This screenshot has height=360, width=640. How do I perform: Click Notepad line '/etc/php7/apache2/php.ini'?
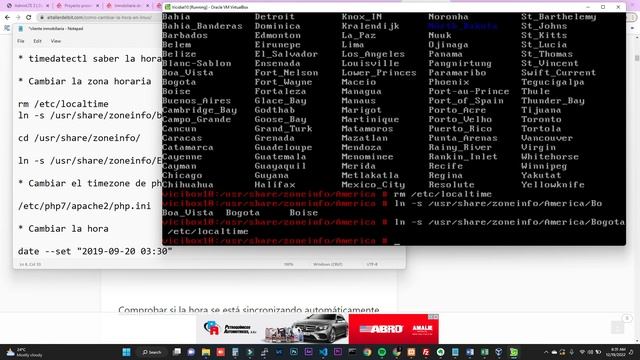click(84, 206)
